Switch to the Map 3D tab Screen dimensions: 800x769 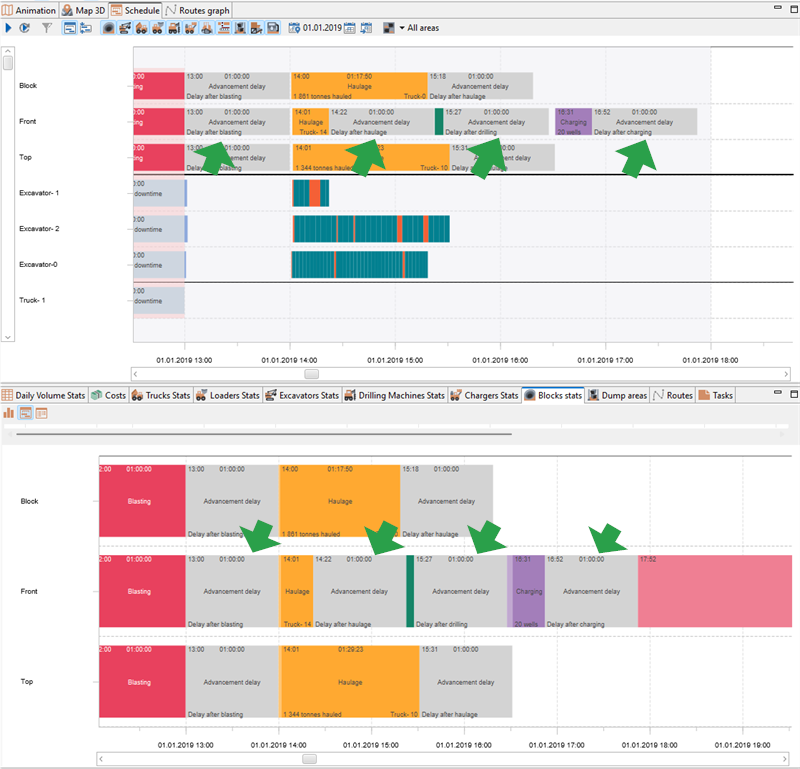pos(84,10)
